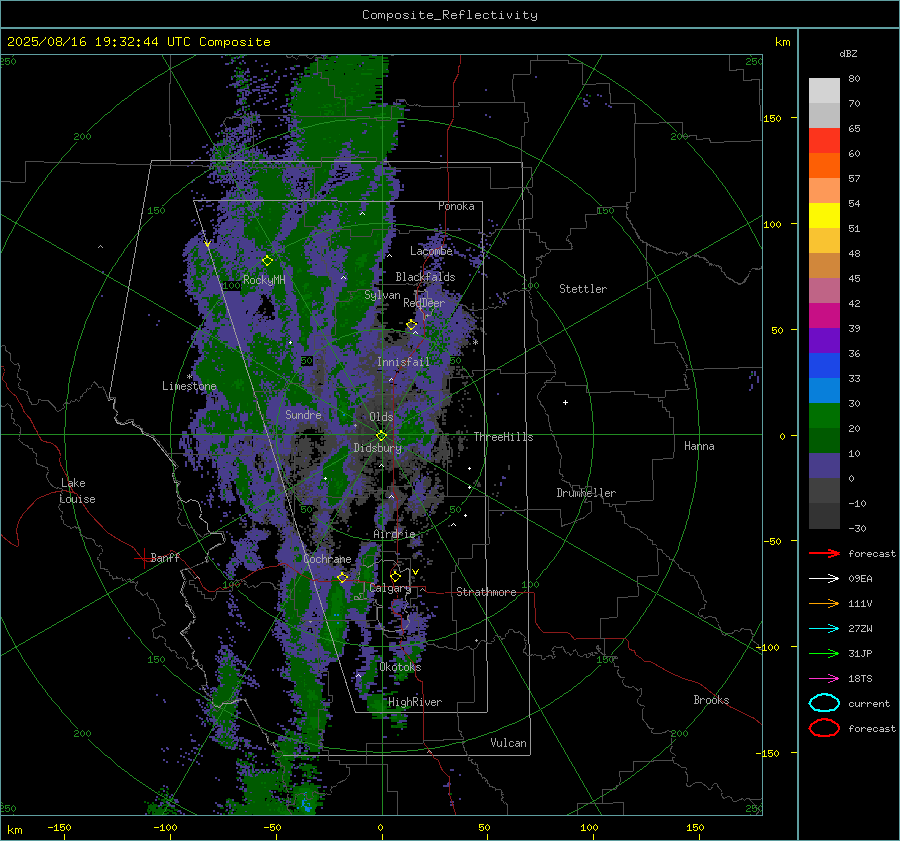This screenshot has width=900, height=841.
Task: Click the red forecast arrow in legend
Action: tap(824, 553)
